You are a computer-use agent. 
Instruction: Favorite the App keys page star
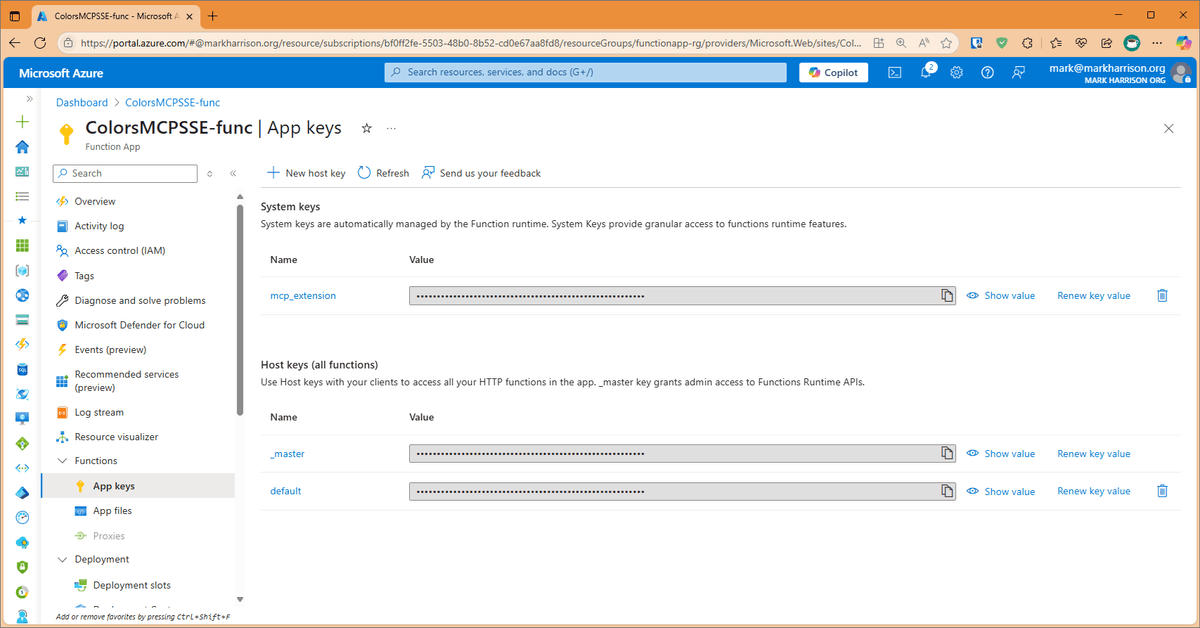coord(366,128)
